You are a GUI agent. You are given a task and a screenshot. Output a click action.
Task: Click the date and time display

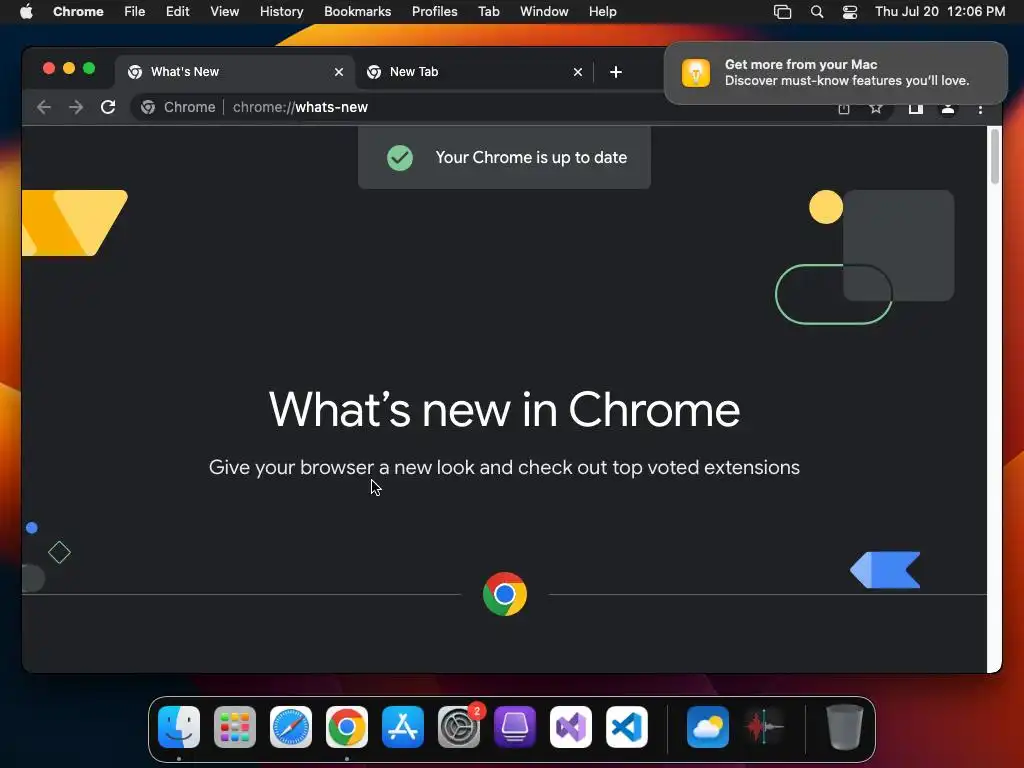(940, 12)
